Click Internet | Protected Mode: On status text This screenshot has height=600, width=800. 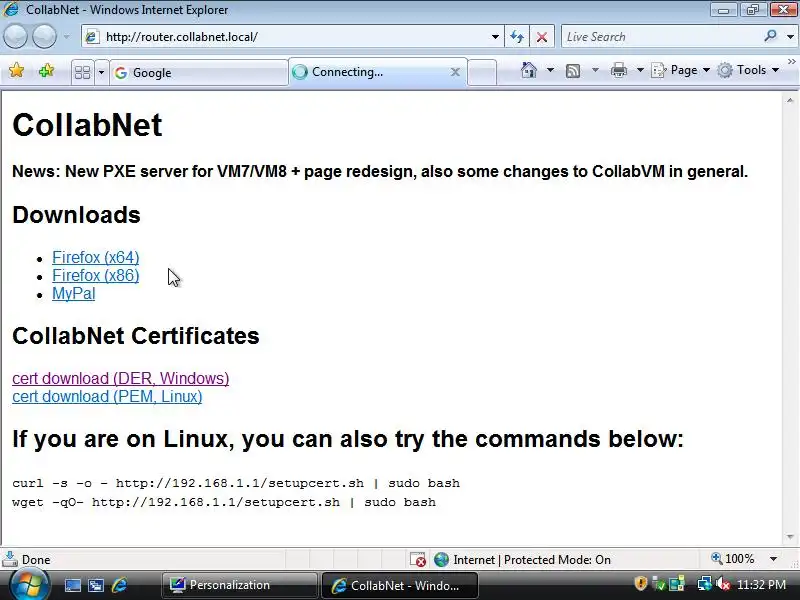532,560
